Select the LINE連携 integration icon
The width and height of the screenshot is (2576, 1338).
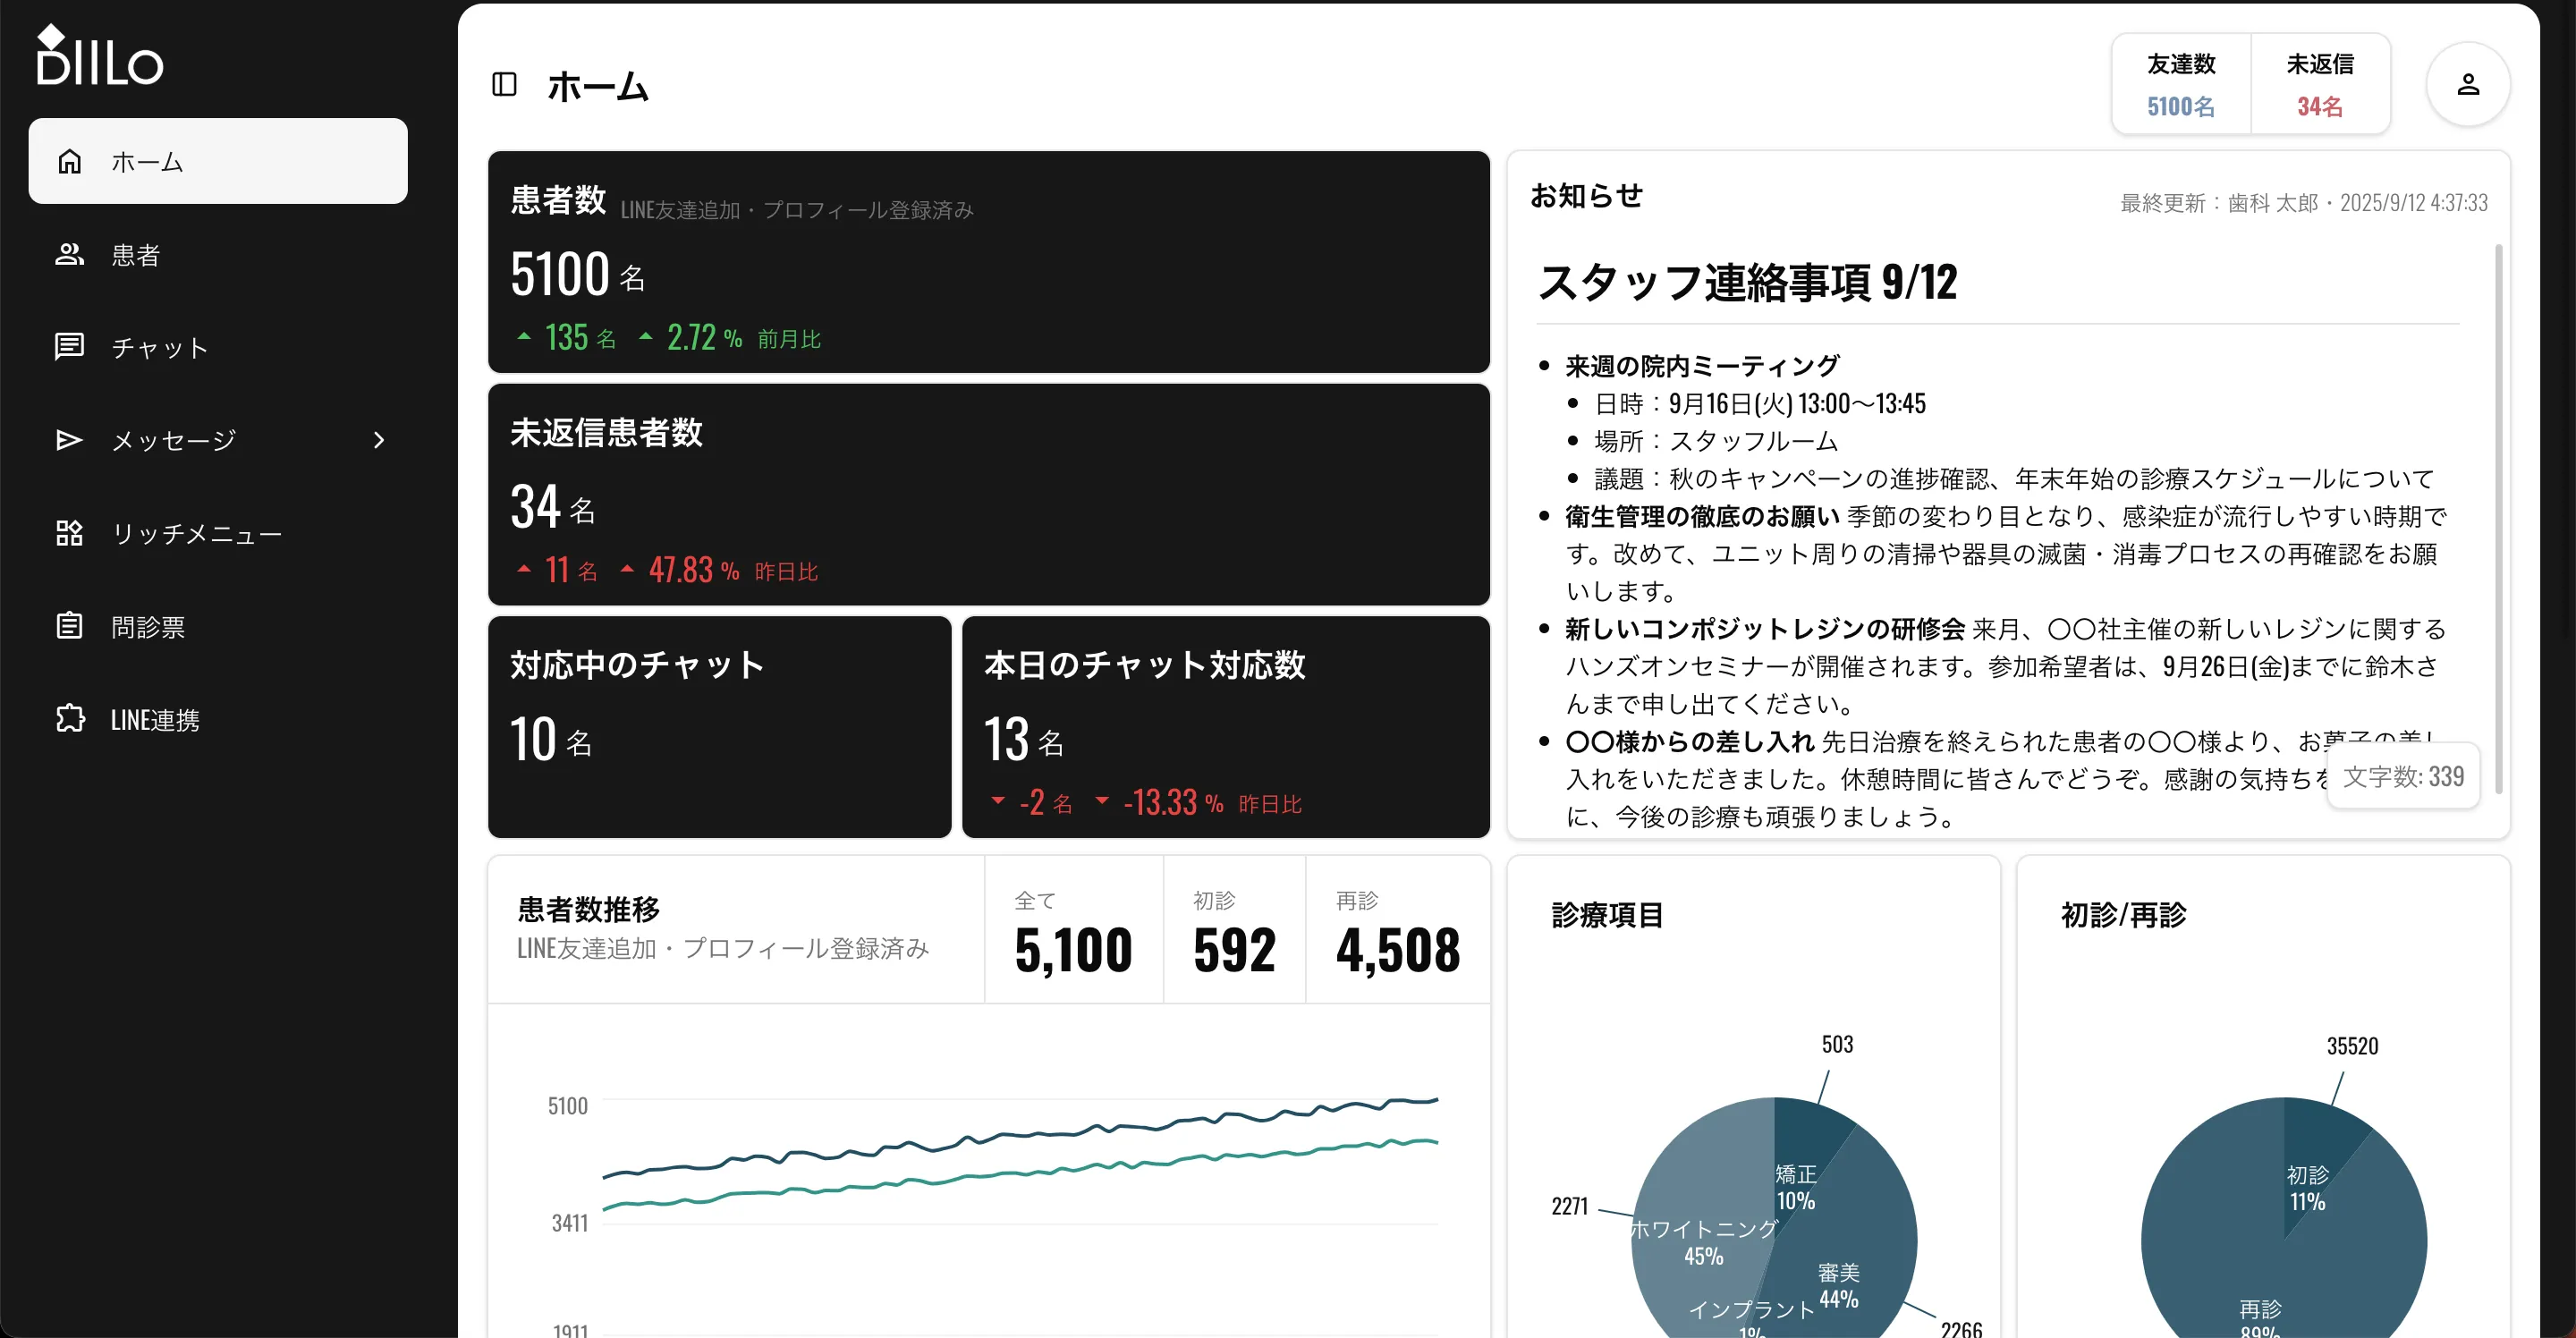point(70,719)
